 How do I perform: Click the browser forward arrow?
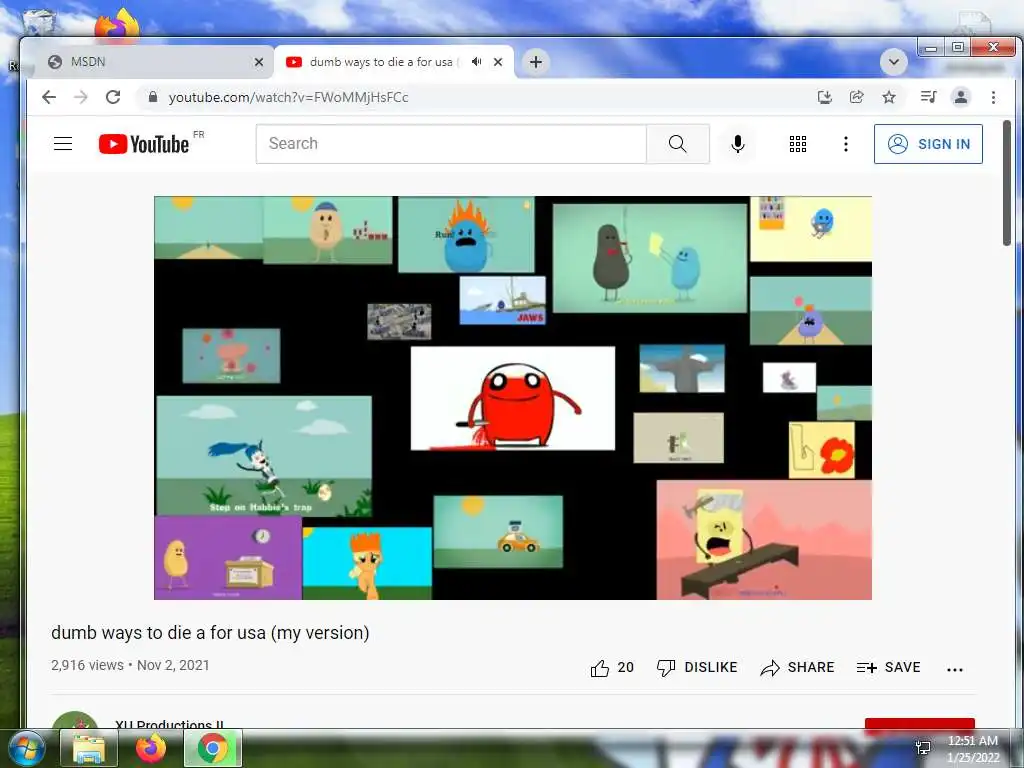tap(81, 97)
